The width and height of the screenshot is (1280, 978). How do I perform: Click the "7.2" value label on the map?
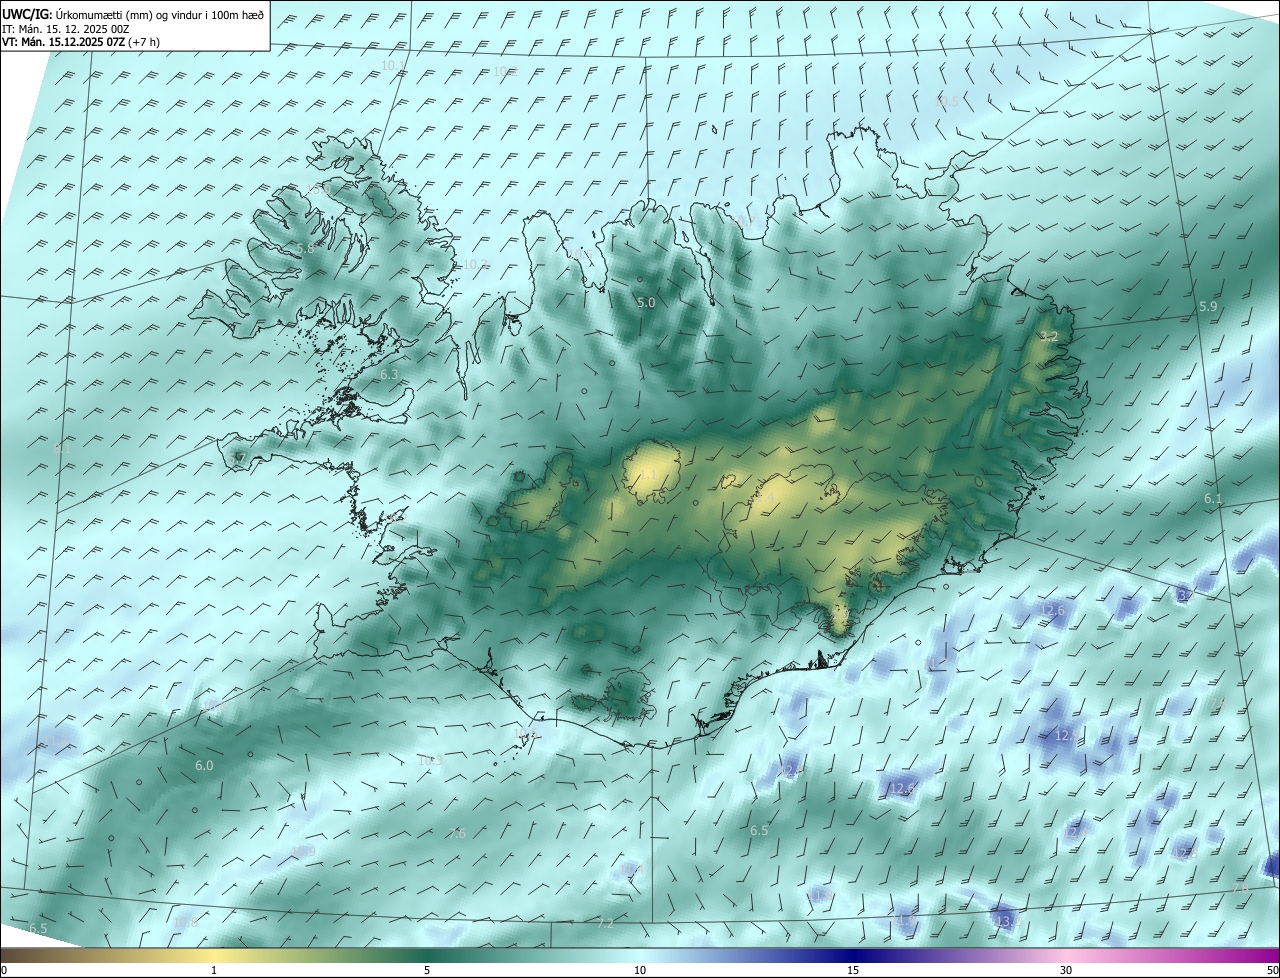click(x=605, y=923)
